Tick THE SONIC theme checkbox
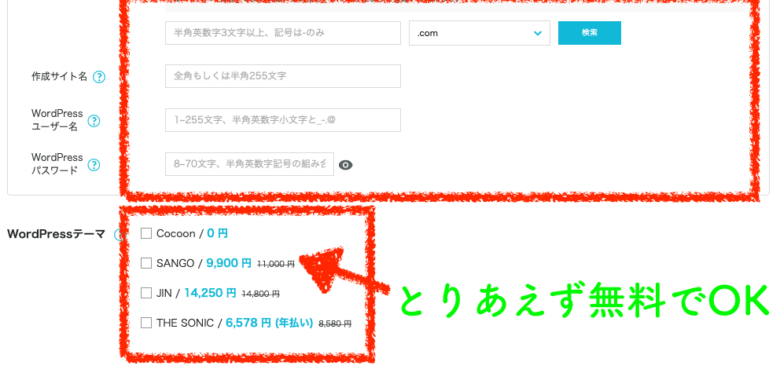Image resolution: width=780 pixels, height=373 pixels. (x=146, y=323)
